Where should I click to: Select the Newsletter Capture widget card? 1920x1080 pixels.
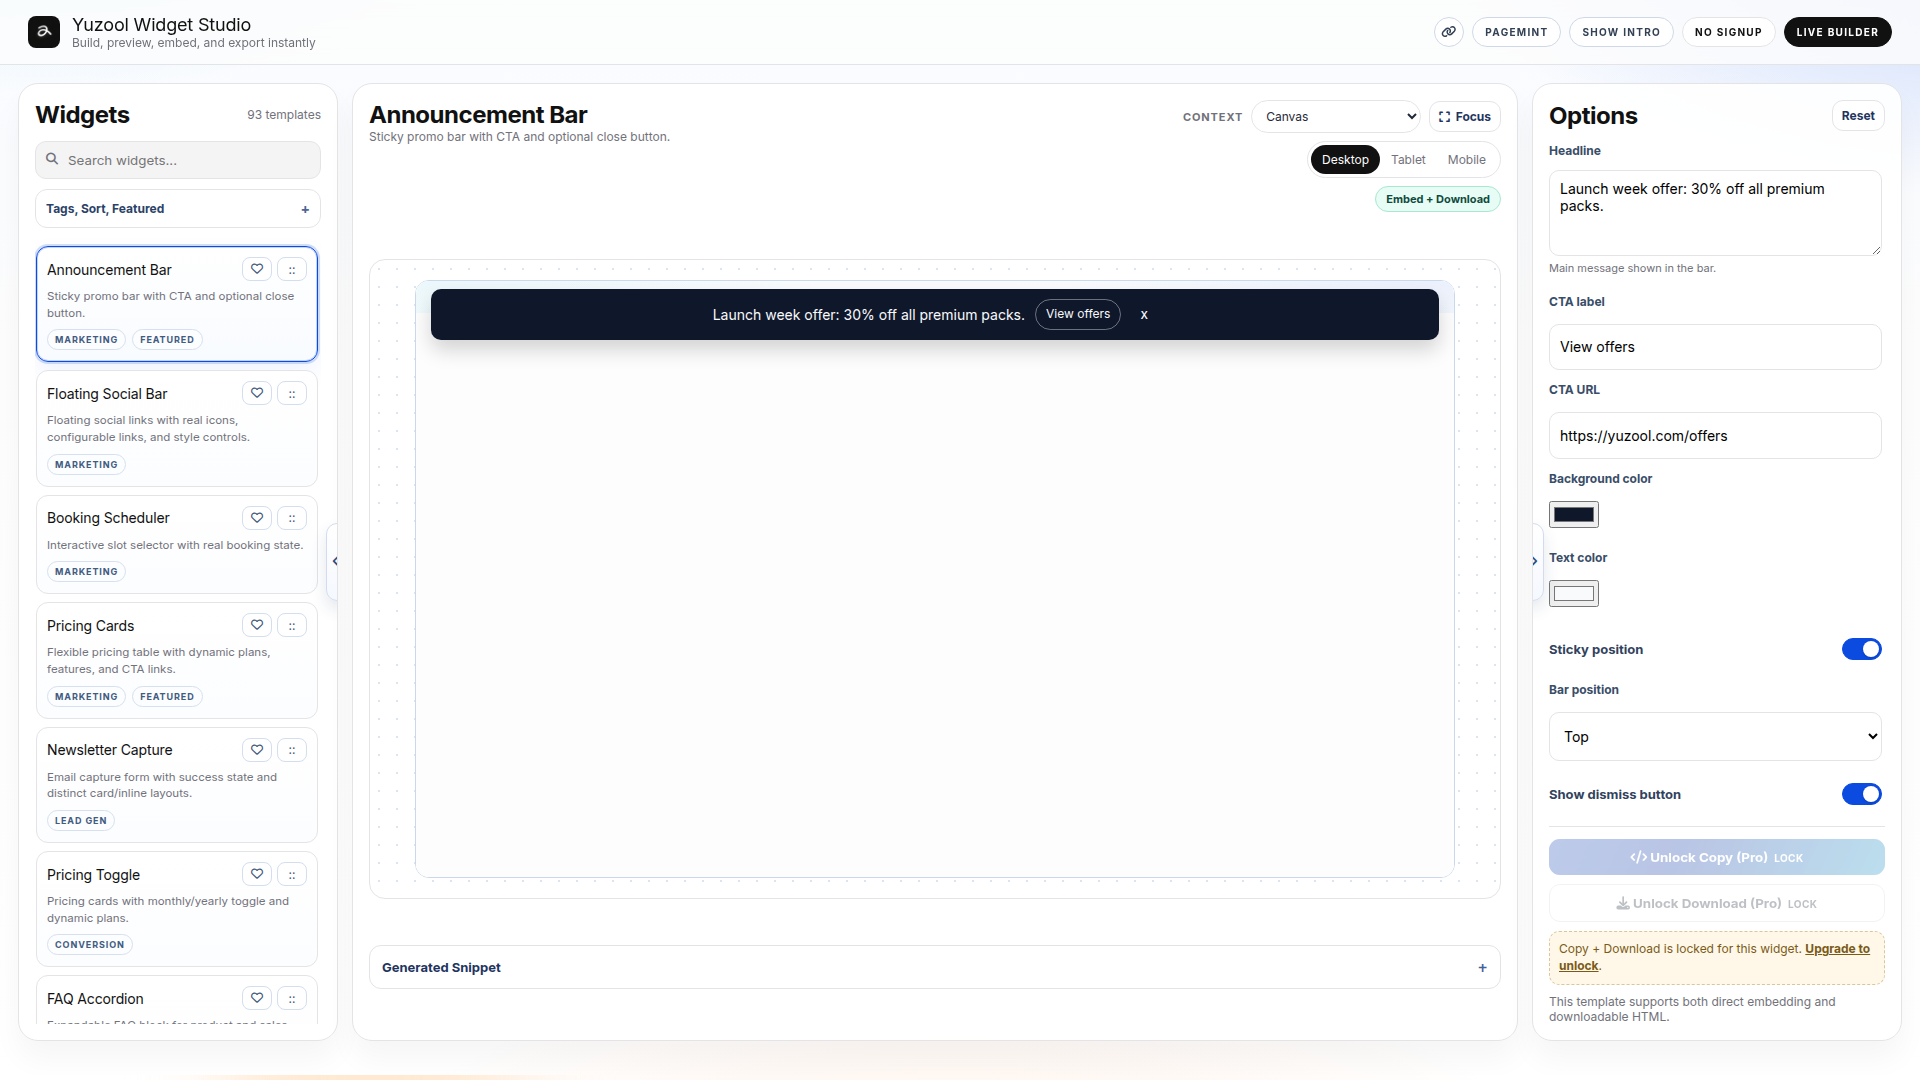177,785
